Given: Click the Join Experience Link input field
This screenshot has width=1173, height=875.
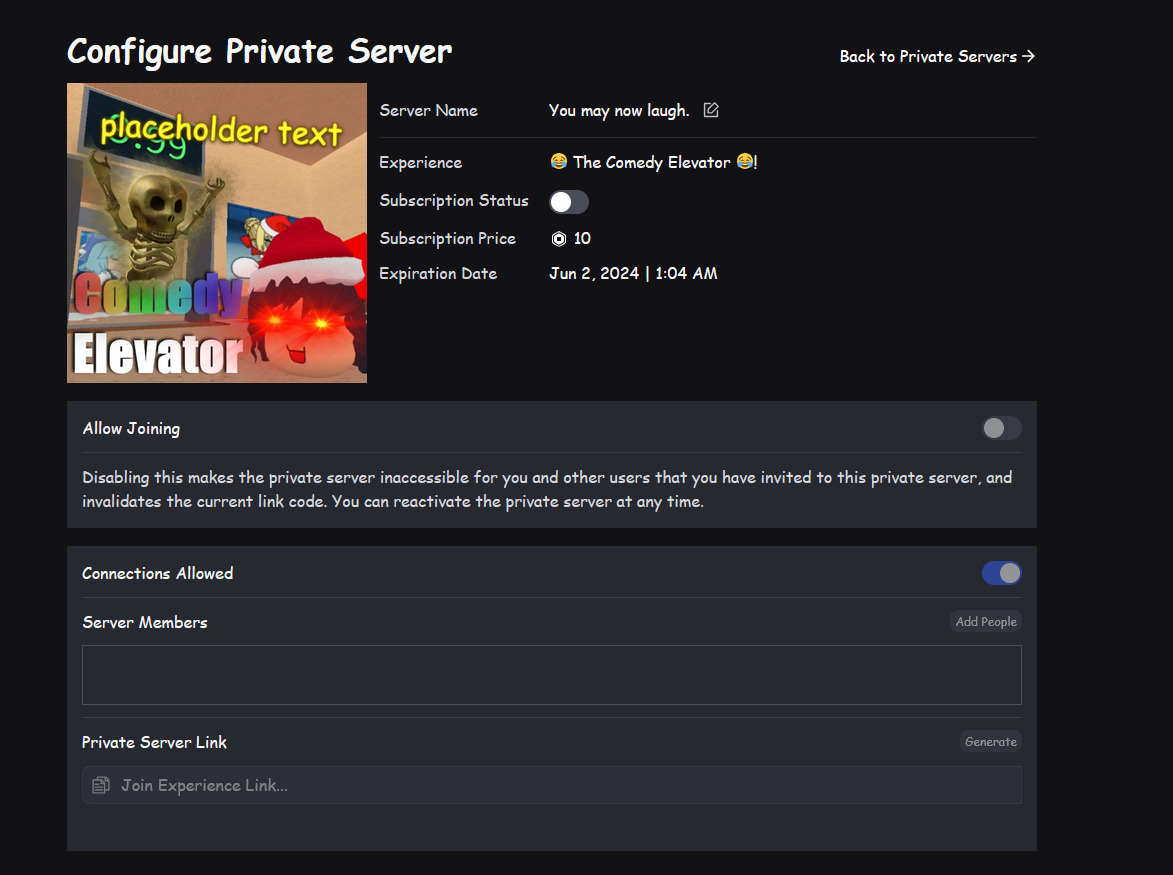Looking at the screenshot, I should point(551,785).
